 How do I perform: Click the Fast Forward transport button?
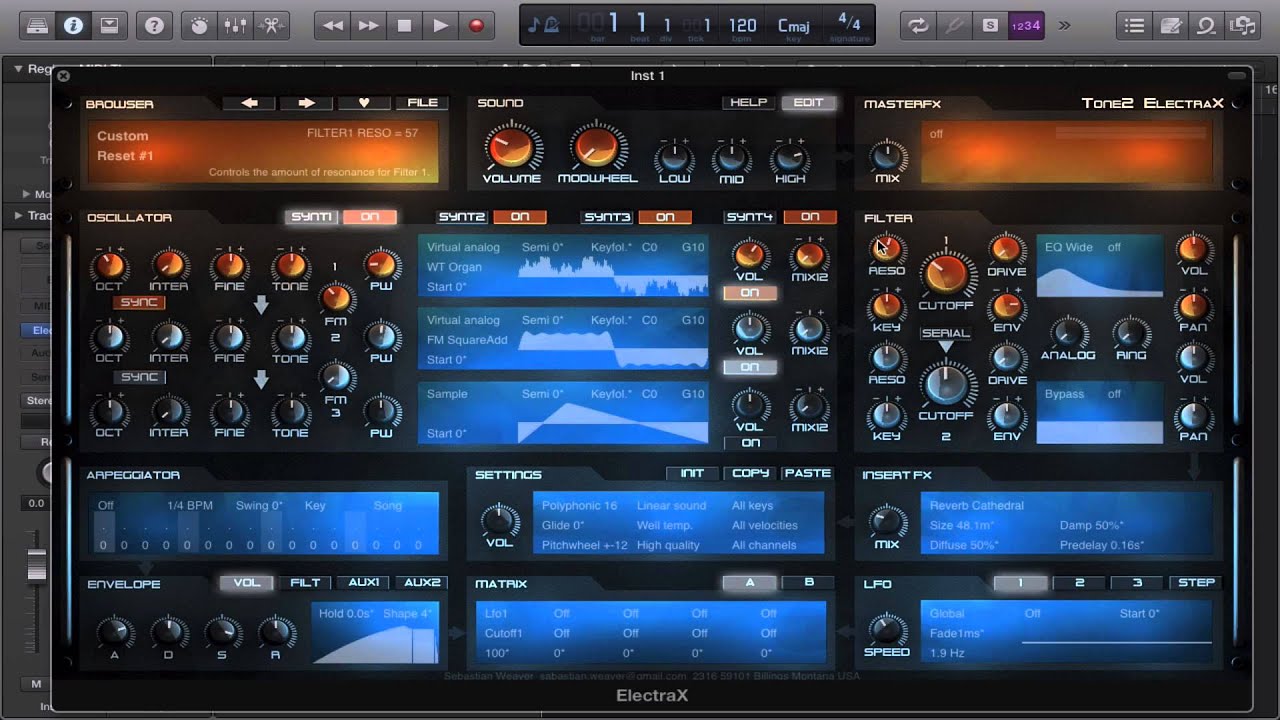click(x=368, y=25)
